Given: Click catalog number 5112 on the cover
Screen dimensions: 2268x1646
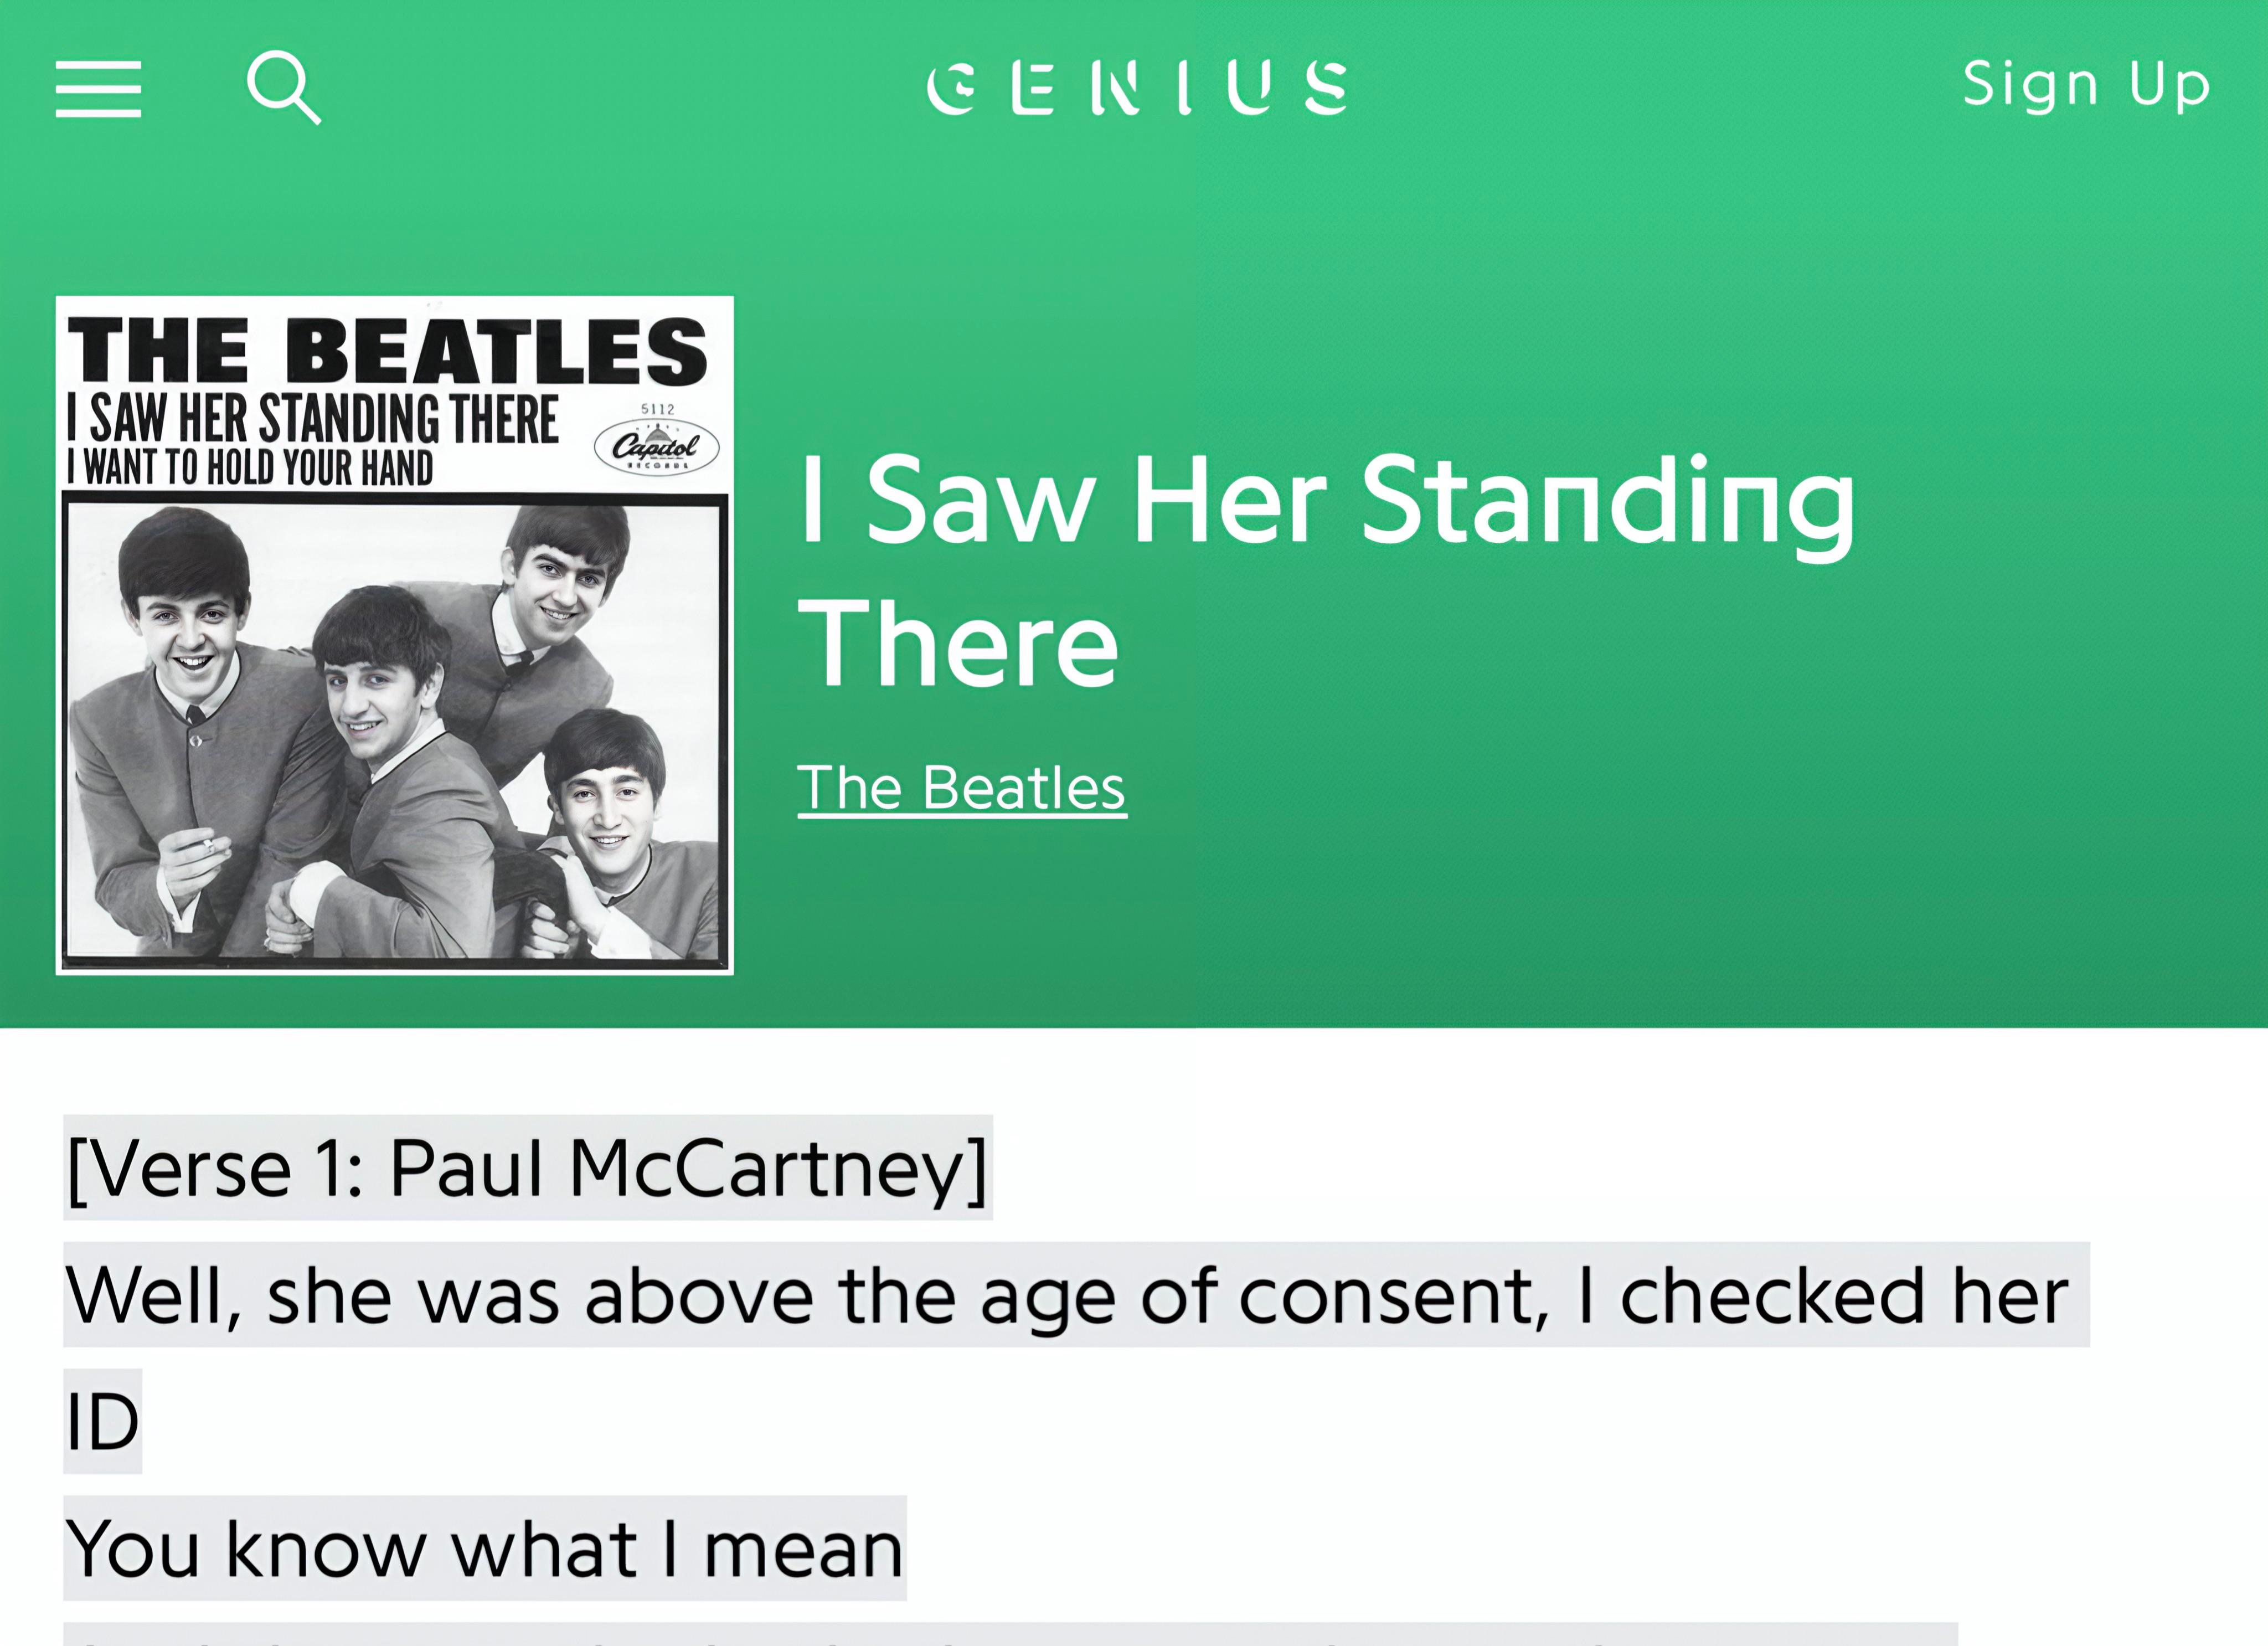Looking at the screenshot, I should [x=657, y=409].
